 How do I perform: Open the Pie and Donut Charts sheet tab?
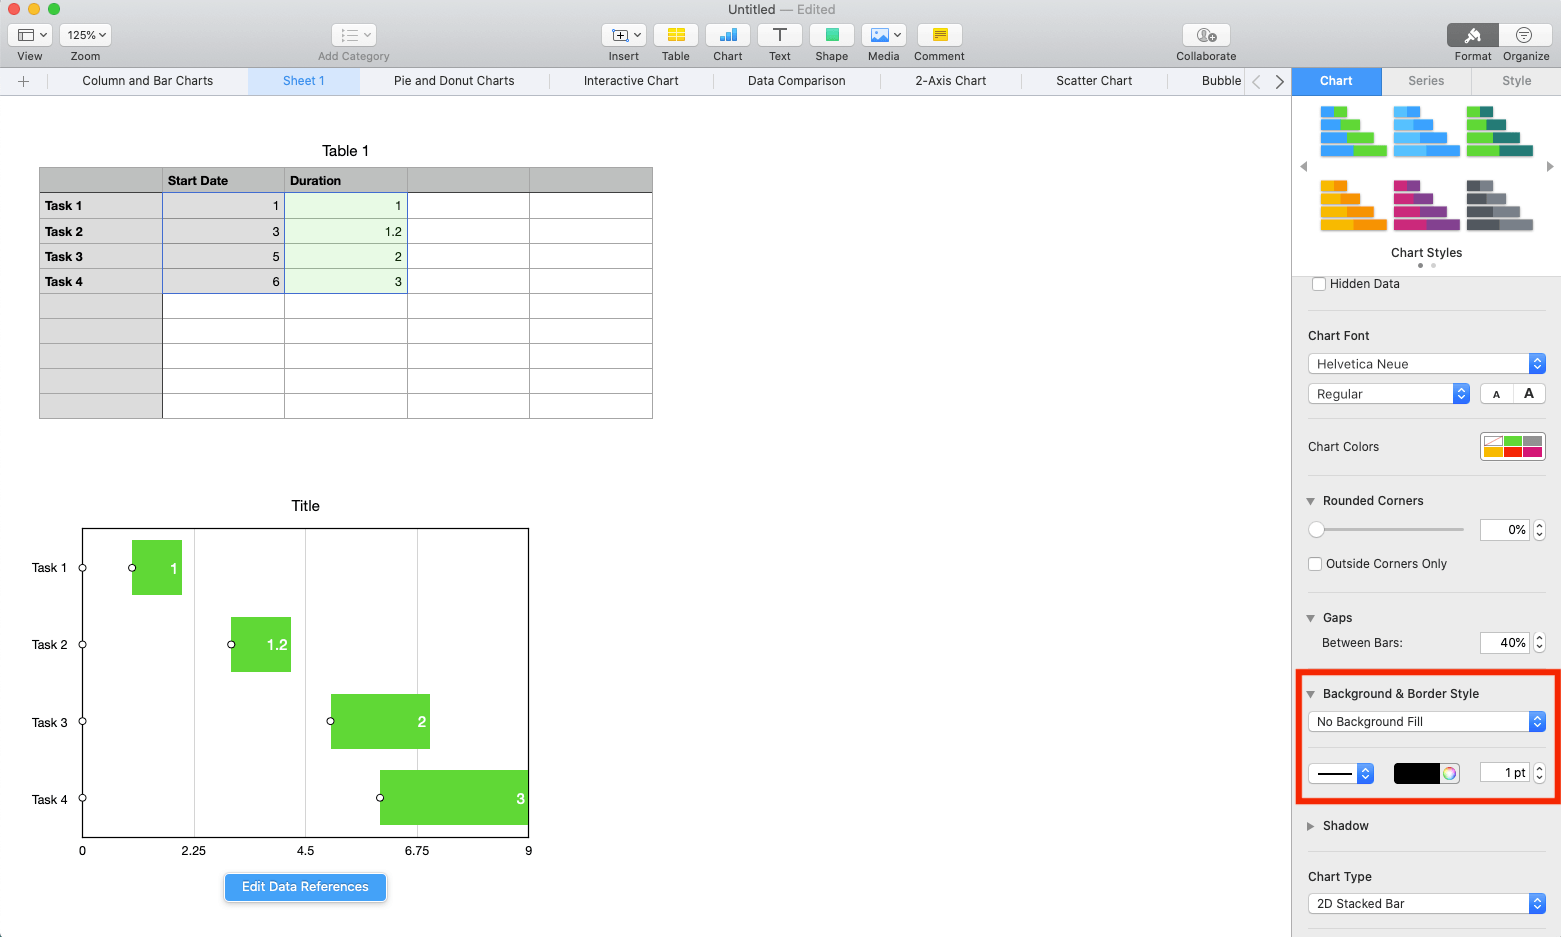tap(454, 81)
